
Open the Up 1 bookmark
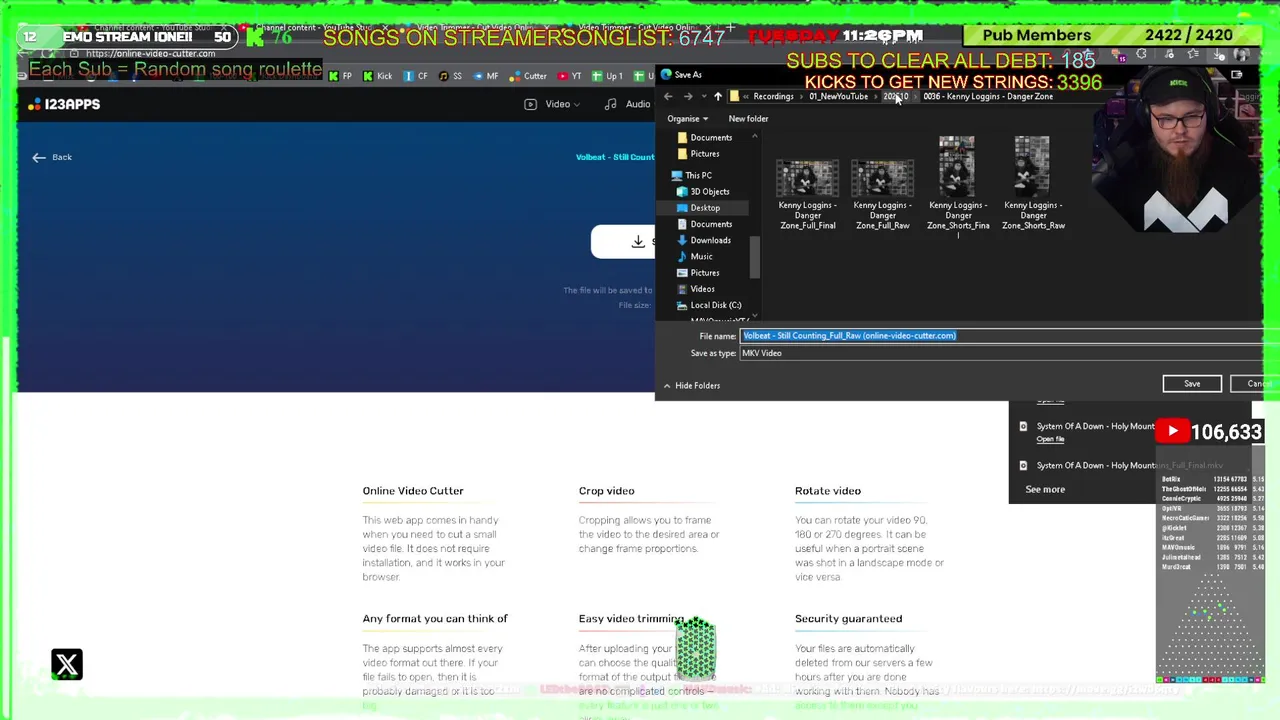coord(607,76)
